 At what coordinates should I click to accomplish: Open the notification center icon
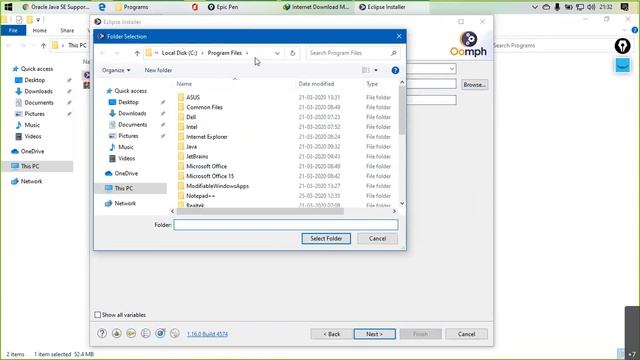coord(624,7)
